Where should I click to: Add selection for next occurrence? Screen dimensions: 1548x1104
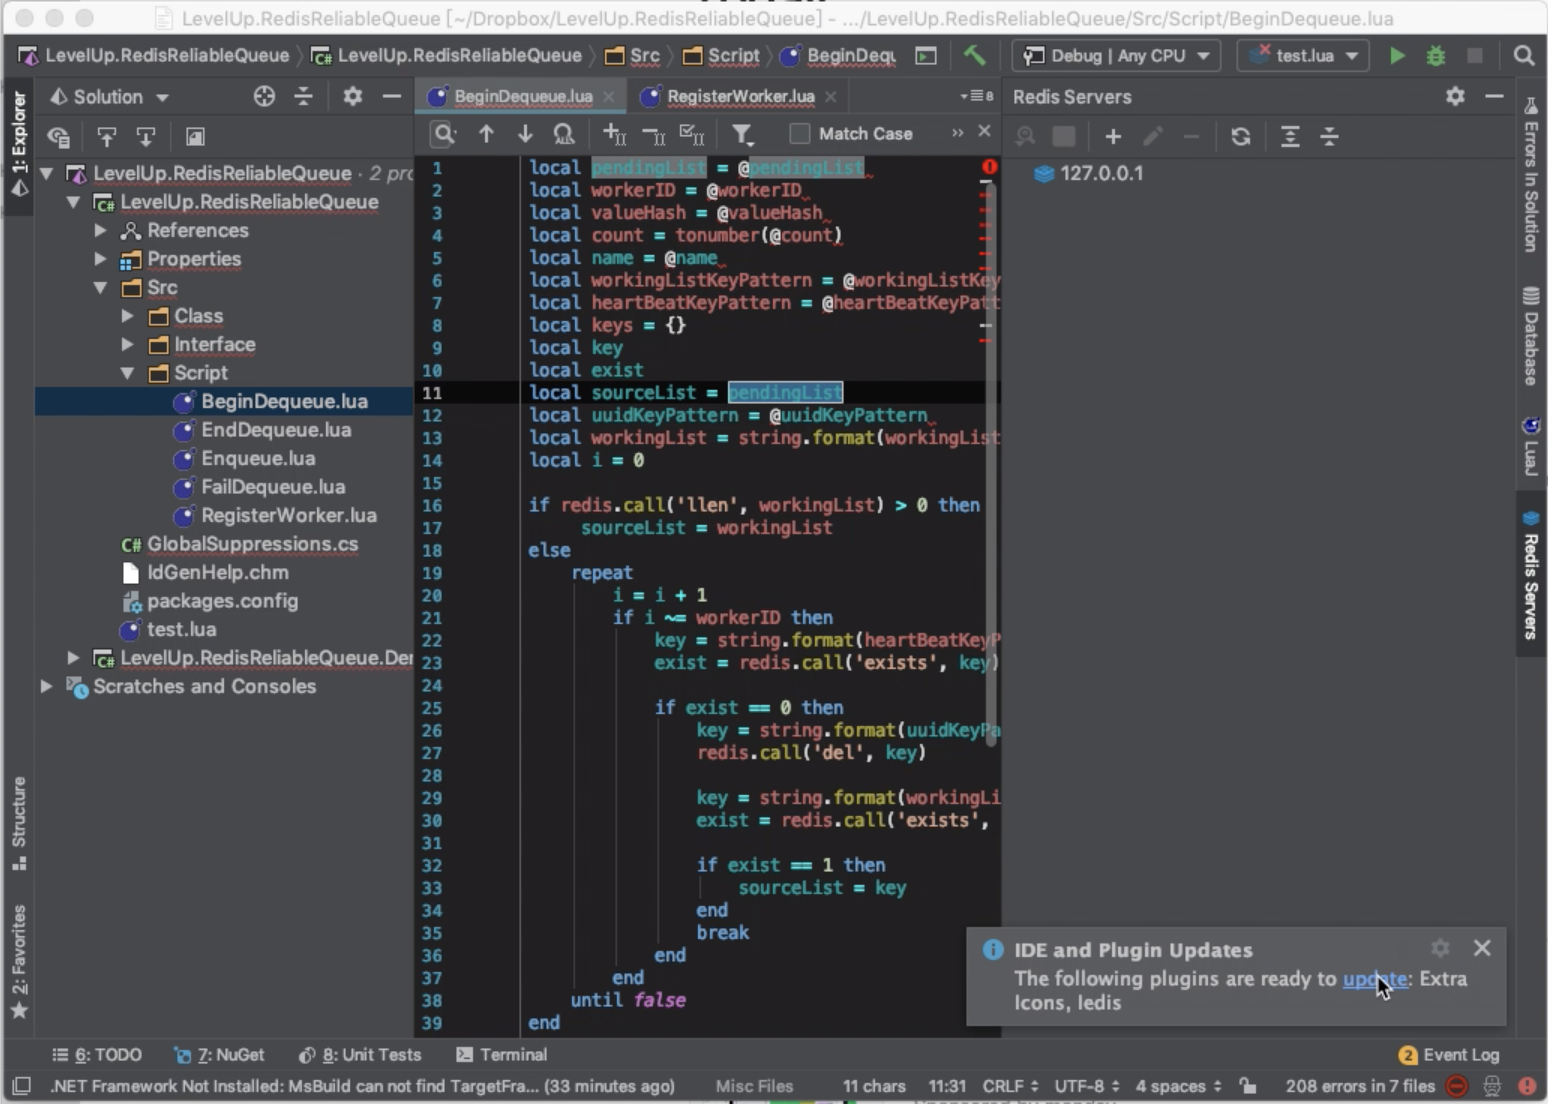tap(614, 134)
